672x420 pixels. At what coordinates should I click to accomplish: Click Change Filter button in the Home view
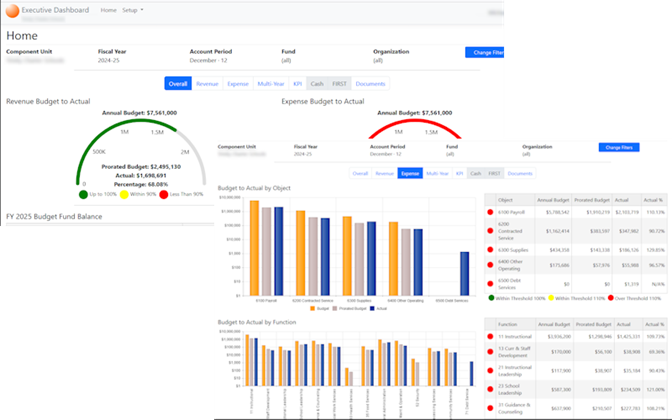pyautogui.click(x=485, y=52)
